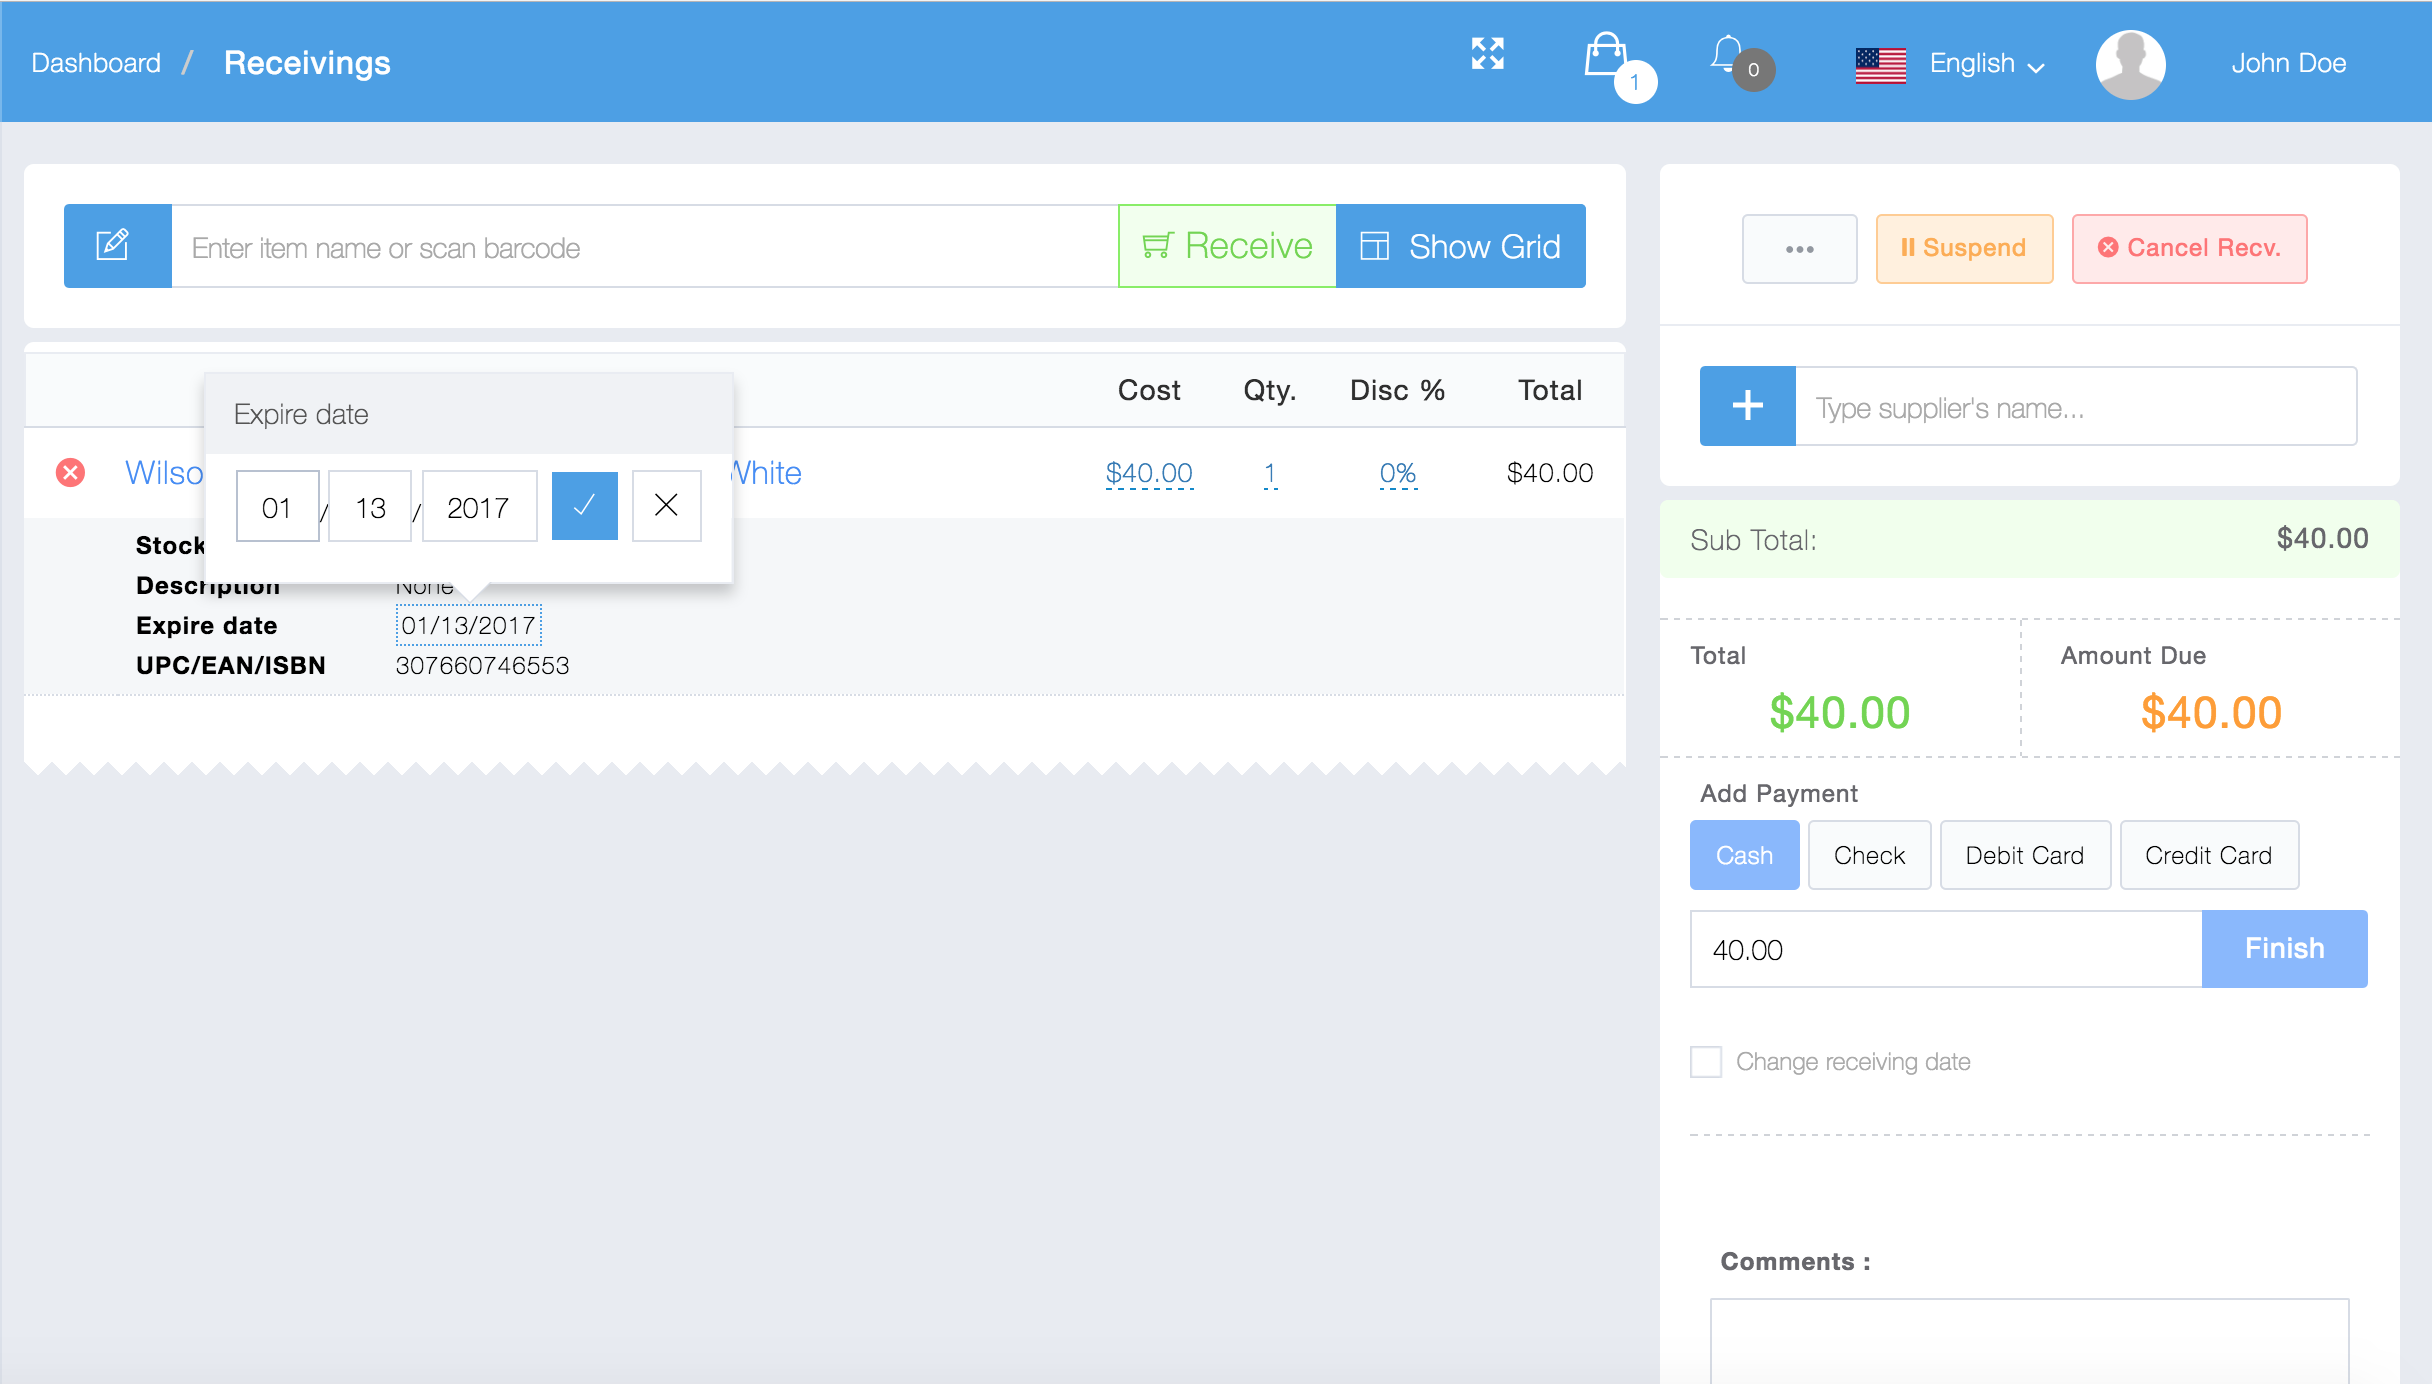Open the notifications bell icon
The width and height of the screenshot is (2432, 1384).
coord(1727,55)
